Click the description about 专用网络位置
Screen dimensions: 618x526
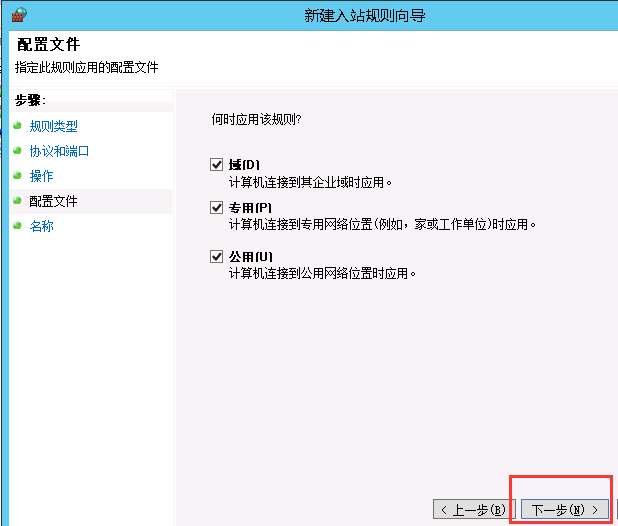382,224
